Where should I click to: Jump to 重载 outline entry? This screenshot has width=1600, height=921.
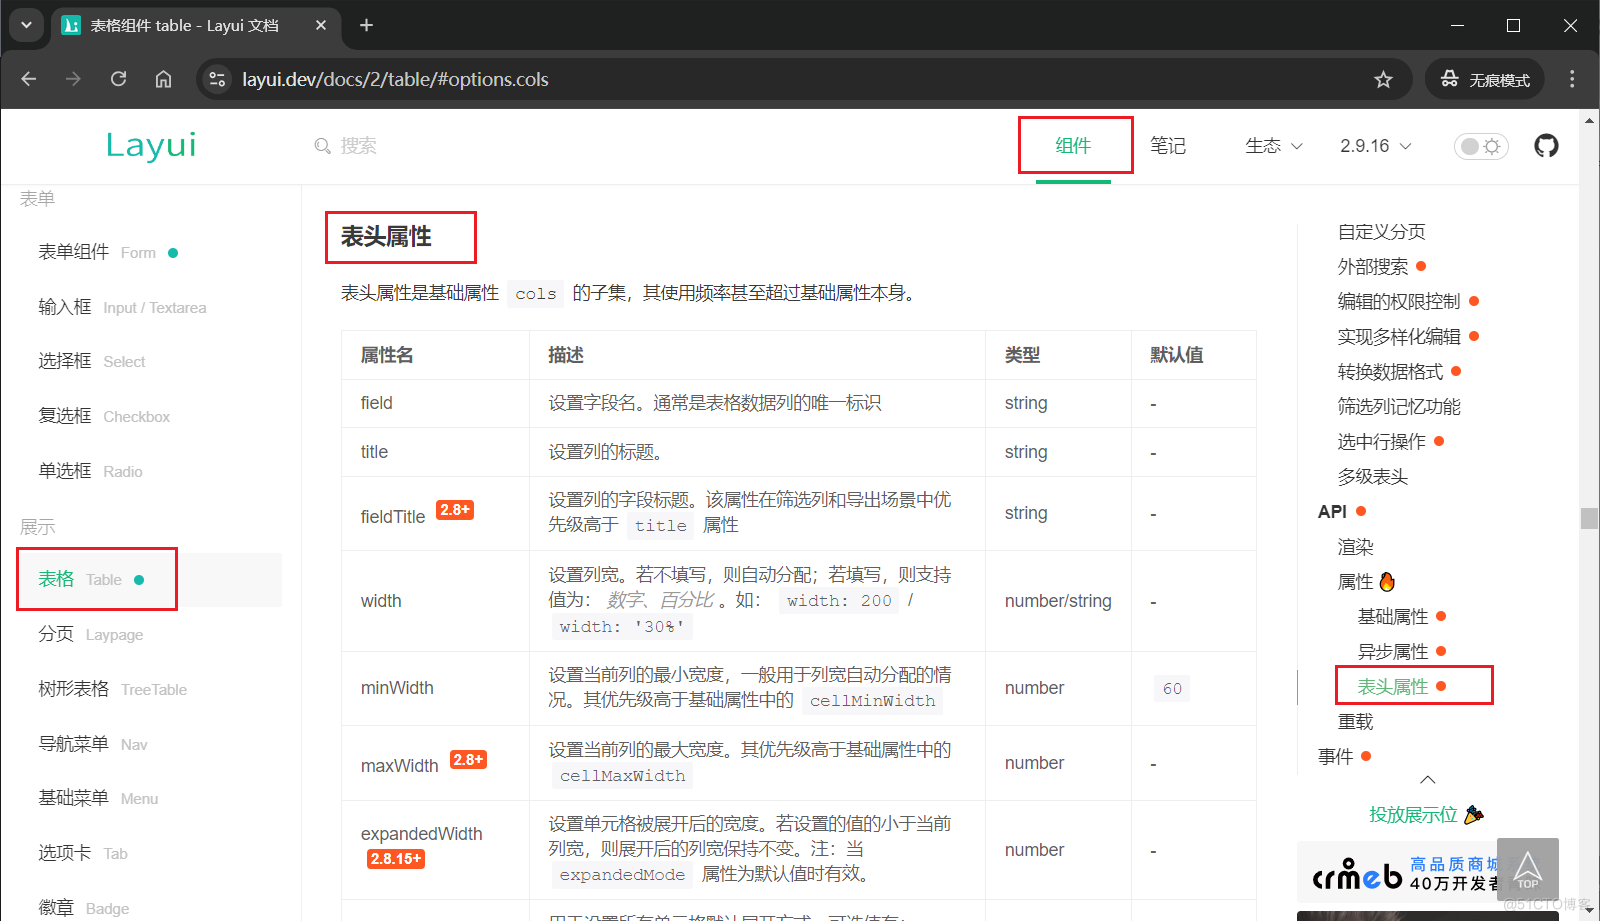click(1355, 722)
